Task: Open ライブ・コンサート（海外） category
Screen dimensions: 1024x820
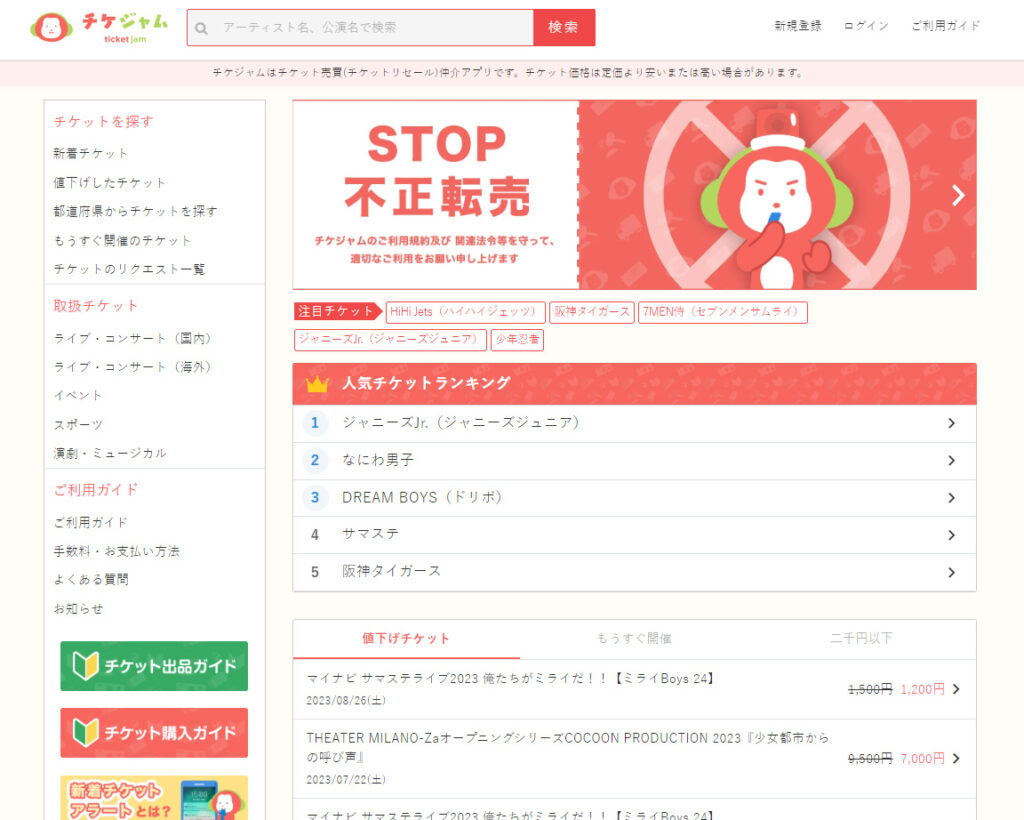Action: pyautogui.click(x=132, y=367)
